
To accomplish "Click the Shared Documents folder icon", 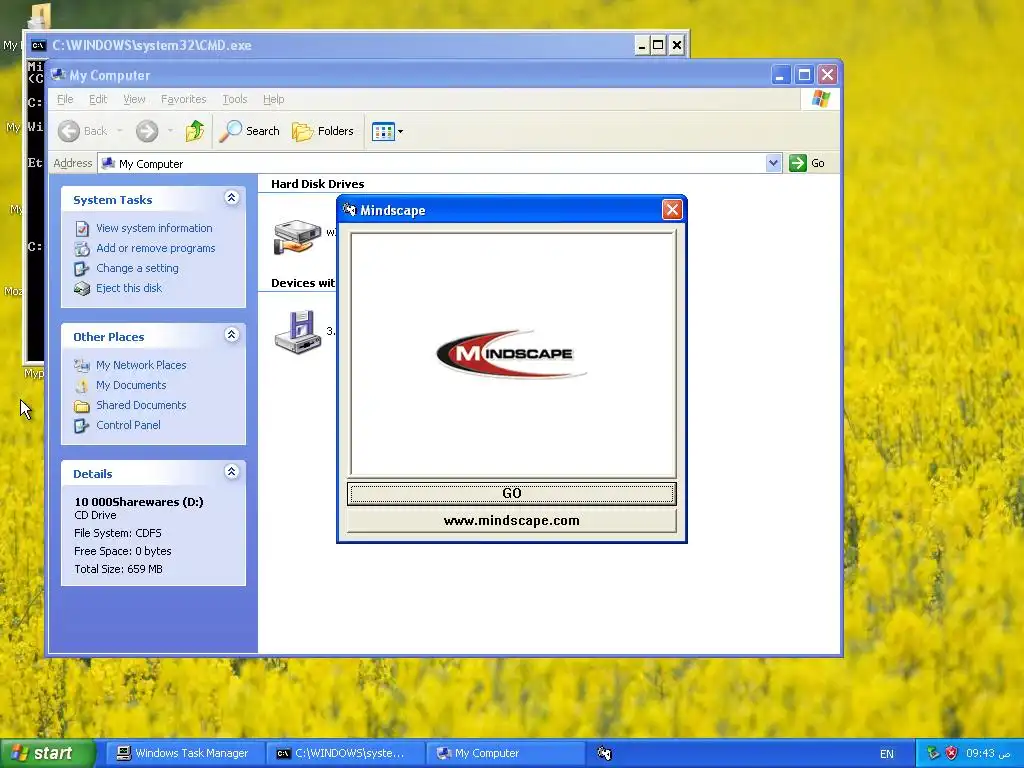I will coord(82,406).
